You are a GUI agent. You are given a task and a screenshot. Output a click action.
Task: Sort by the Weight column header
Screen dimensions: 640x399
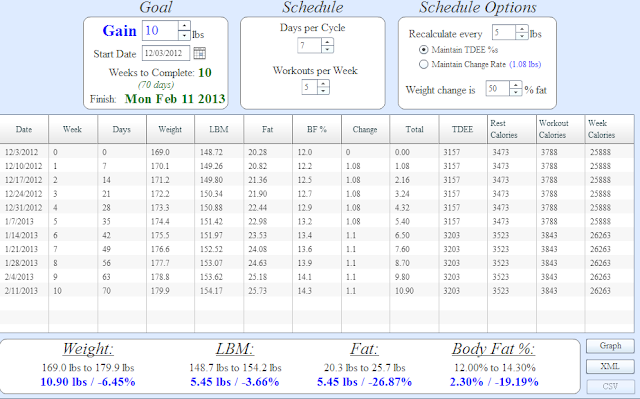(170, 129)
